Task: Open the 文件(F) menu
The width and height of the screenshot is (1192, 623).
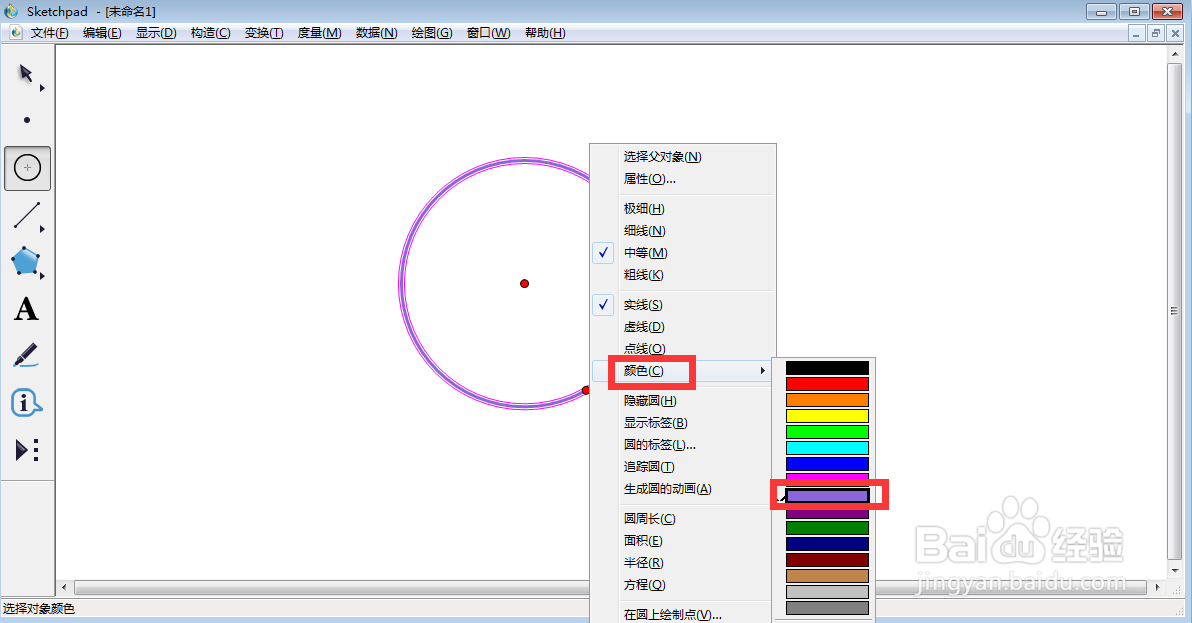Action: [x=49, y=33]
